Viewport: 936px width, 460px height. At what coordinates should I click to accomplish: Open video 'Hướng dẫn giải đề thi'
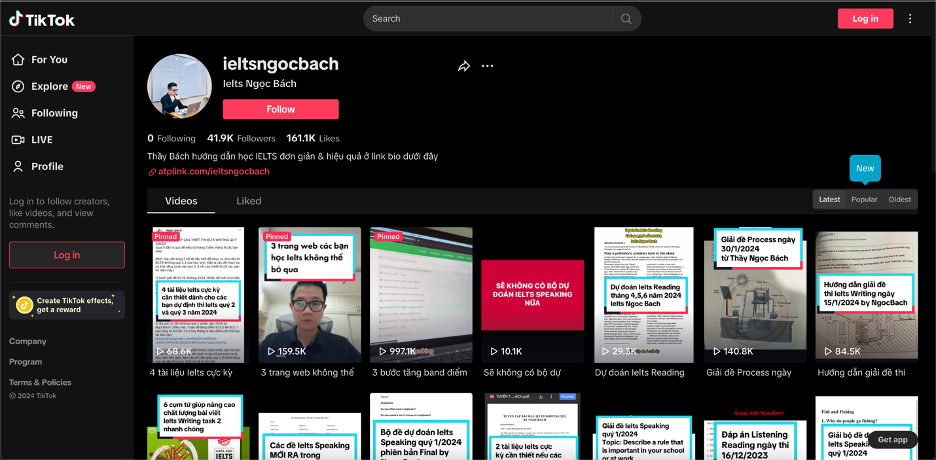[867, 295]
